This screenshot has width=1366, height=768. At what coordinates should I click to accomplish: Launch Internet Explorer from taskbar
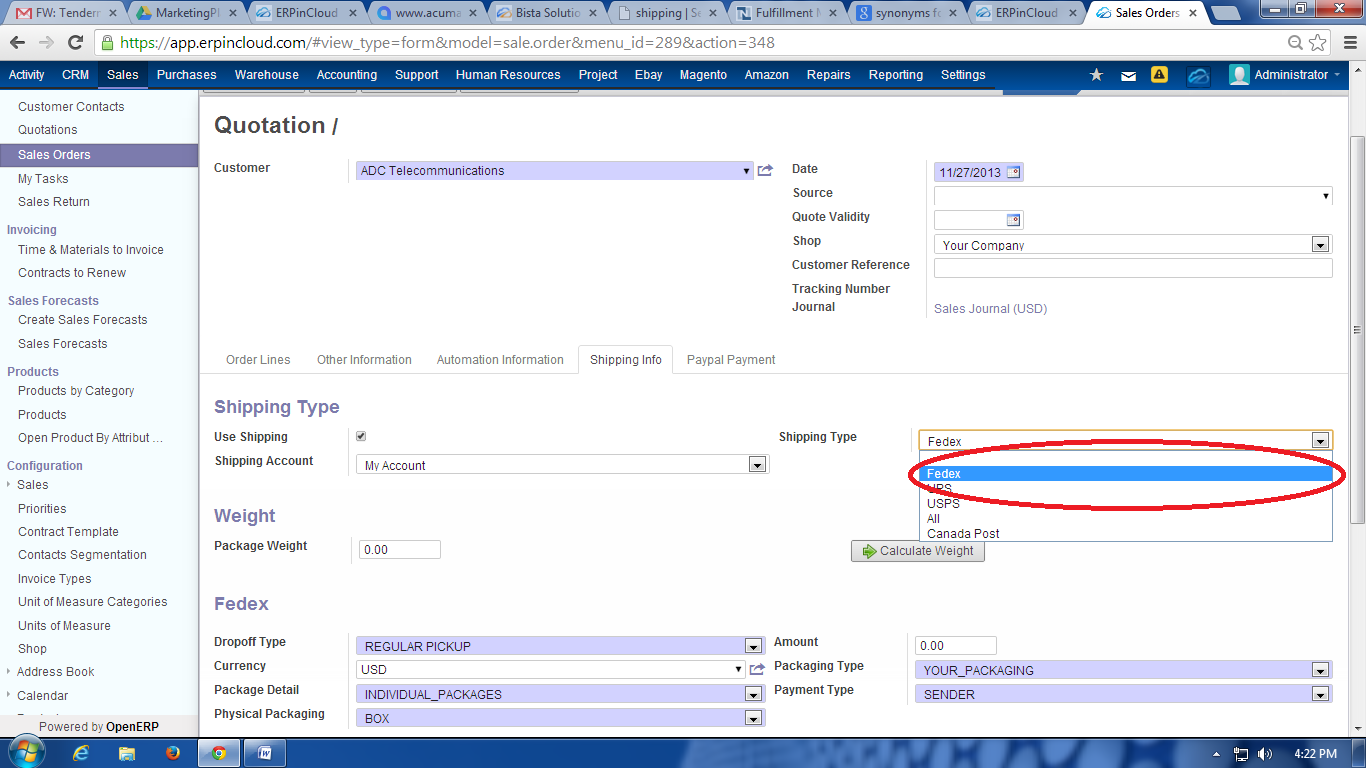pyautogui.click(x=82, y=753)
